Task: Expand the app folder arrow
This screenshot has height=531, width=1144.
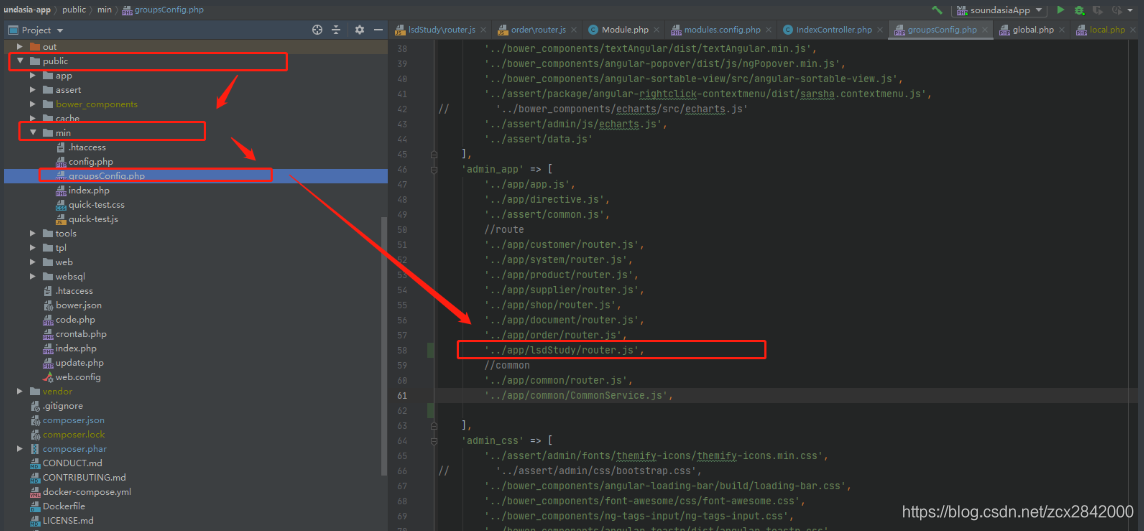Action: point(33,76)
